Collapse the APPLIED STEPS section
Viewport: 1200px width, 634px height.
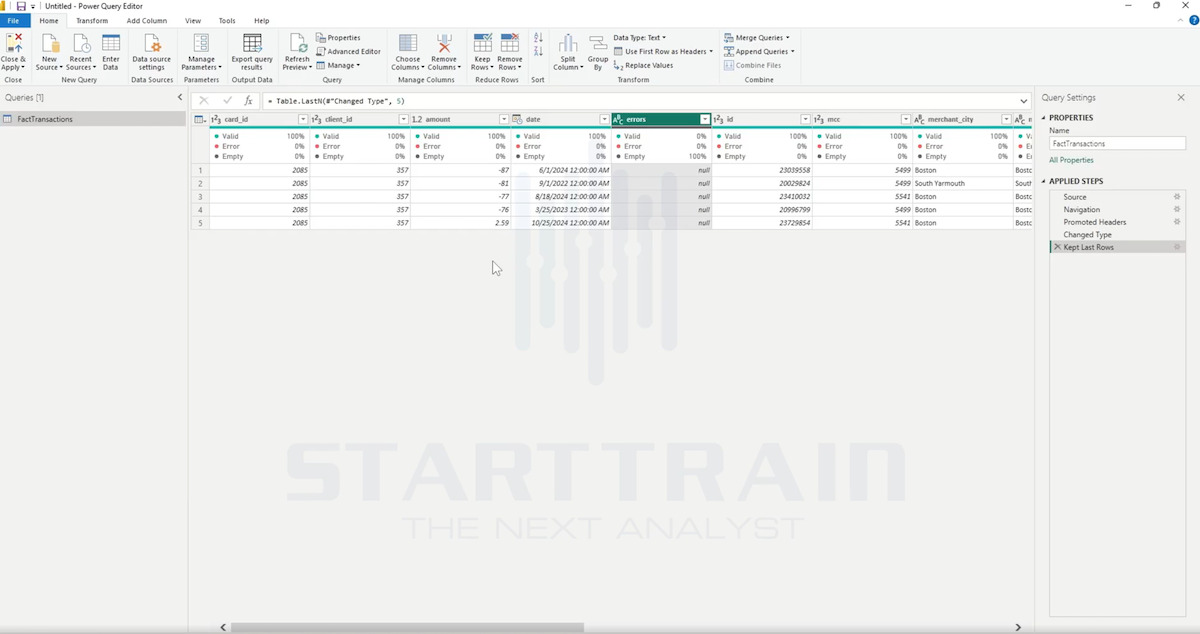pos(1044,181)
